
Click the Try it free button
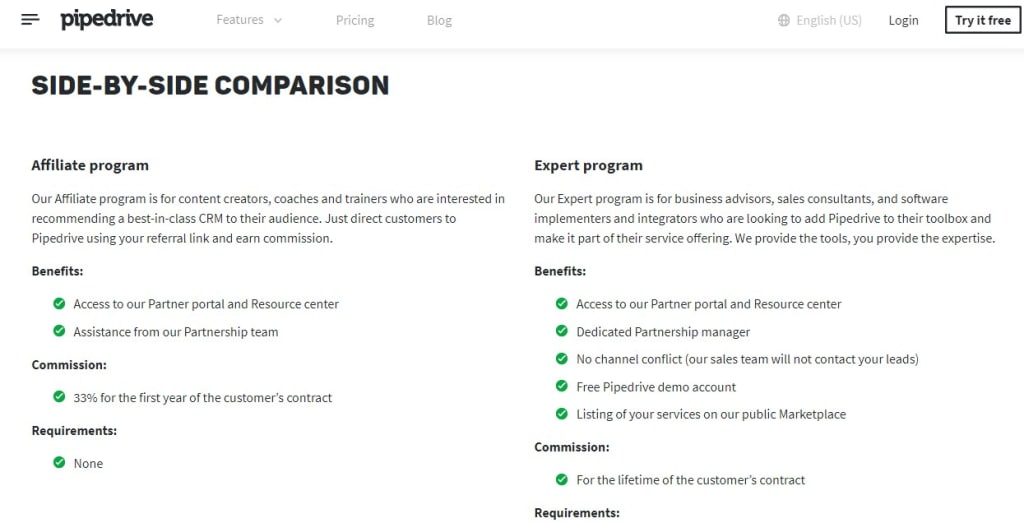pyautogui.click(x=983, y=20)
